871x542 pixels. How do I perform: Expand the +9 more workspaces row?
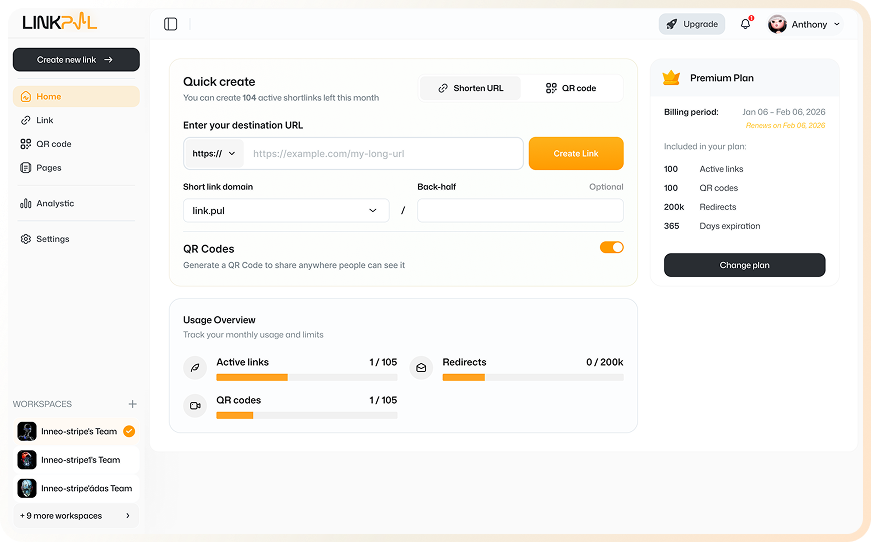coord(76,515)
